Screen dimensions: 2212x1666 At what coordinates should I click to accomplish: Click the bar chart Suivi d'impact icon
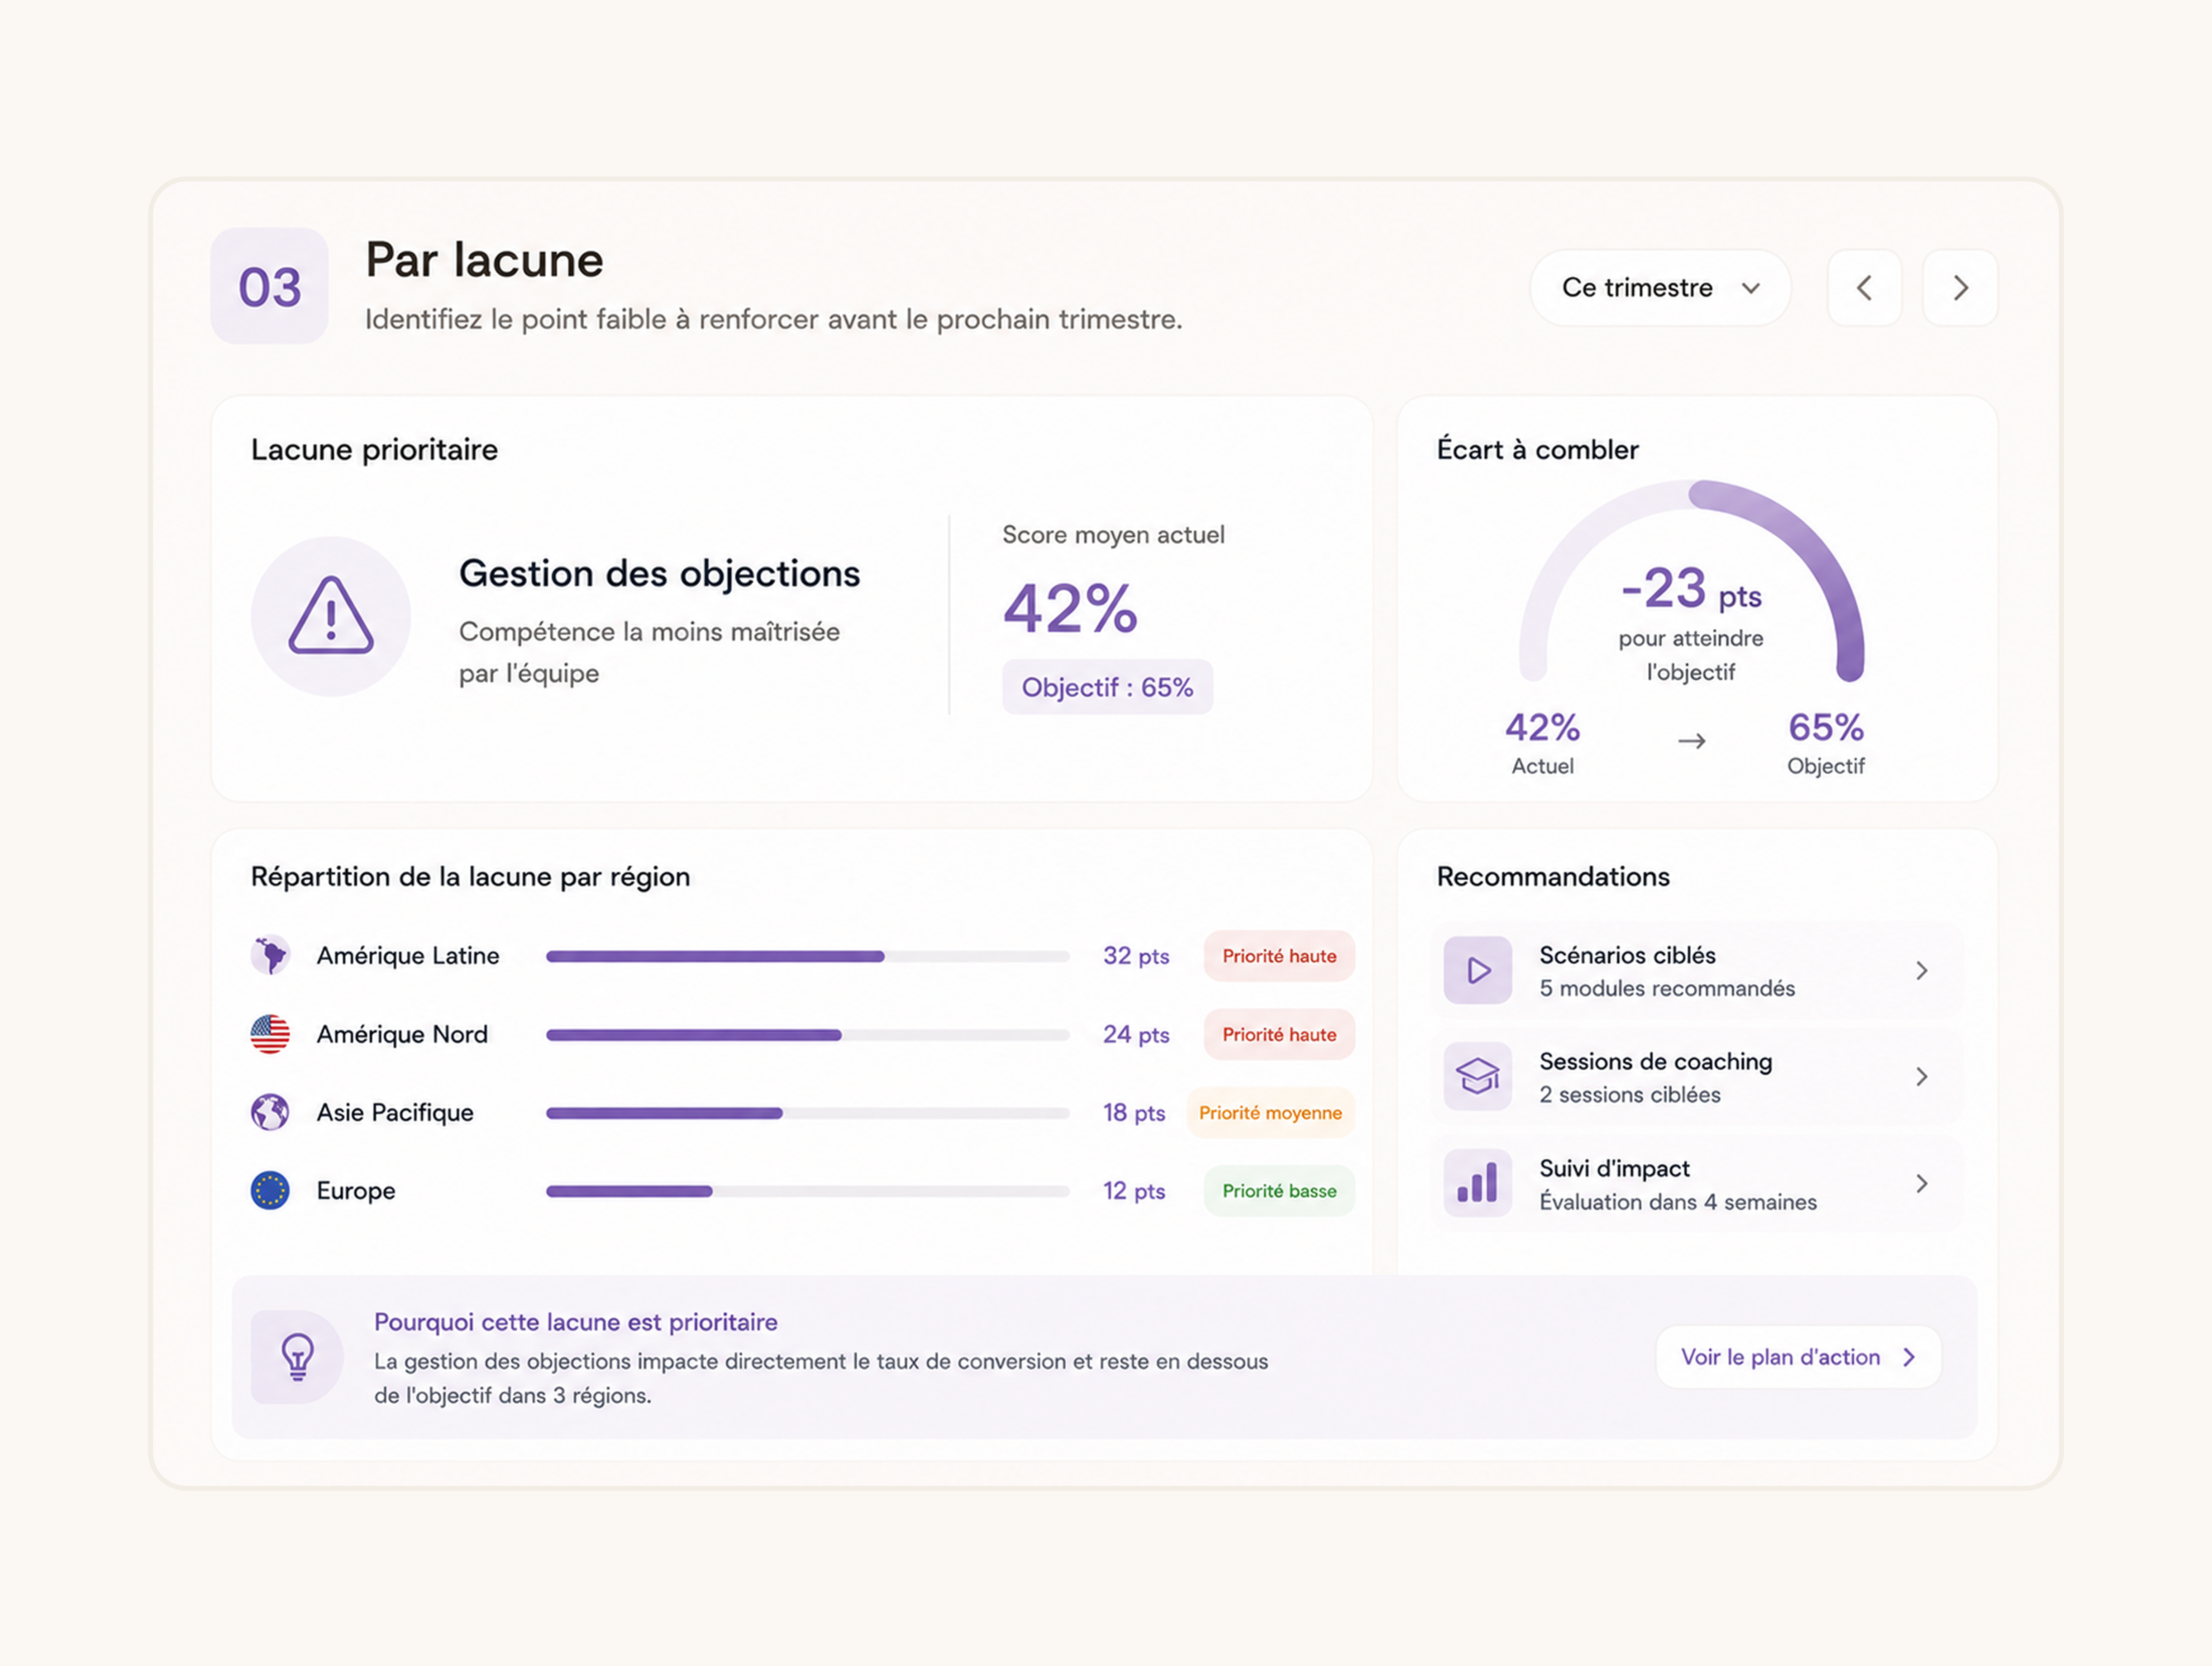pyautogui.click(x=1478, y=1183)
